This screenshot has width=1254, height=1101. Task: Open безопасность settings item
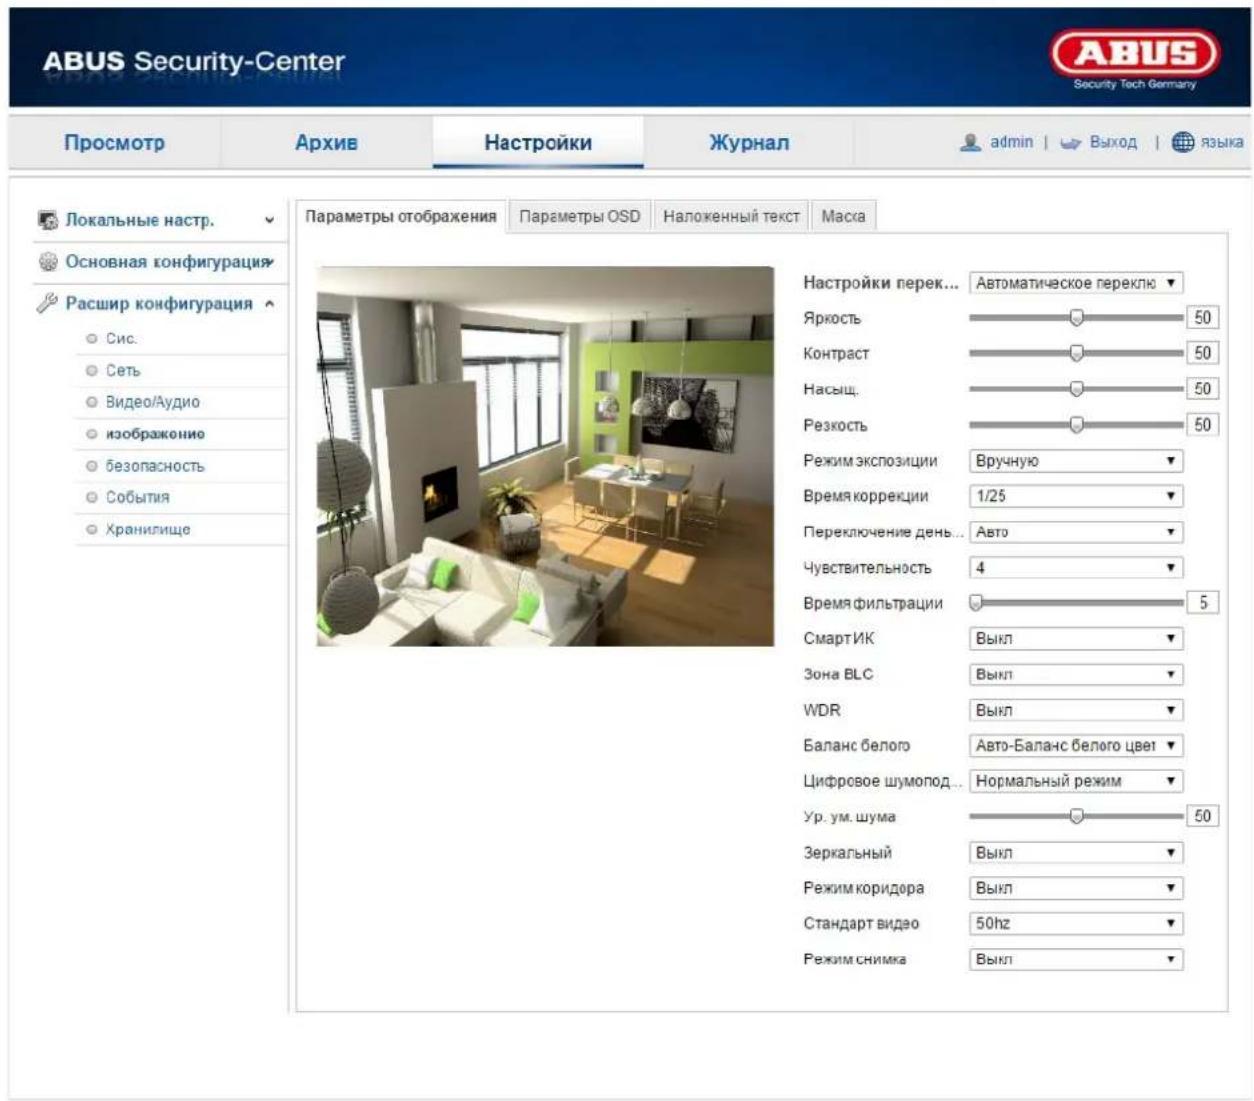pos(155,466)
